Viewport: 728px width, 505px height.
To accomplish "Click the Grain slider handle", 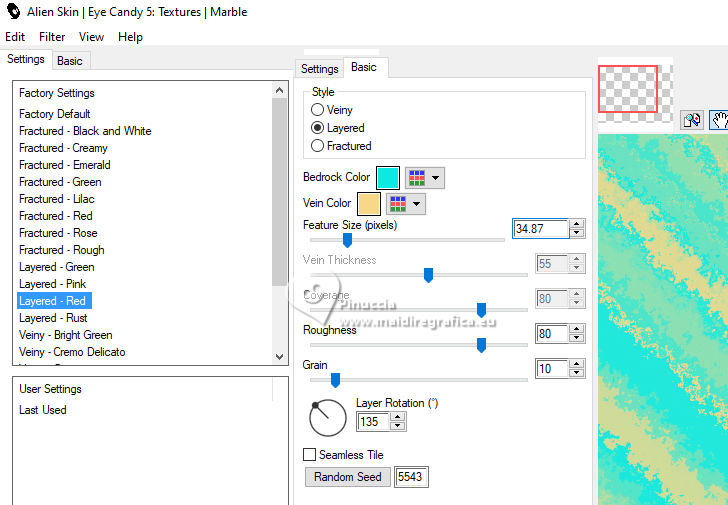I will coord(335,380).
